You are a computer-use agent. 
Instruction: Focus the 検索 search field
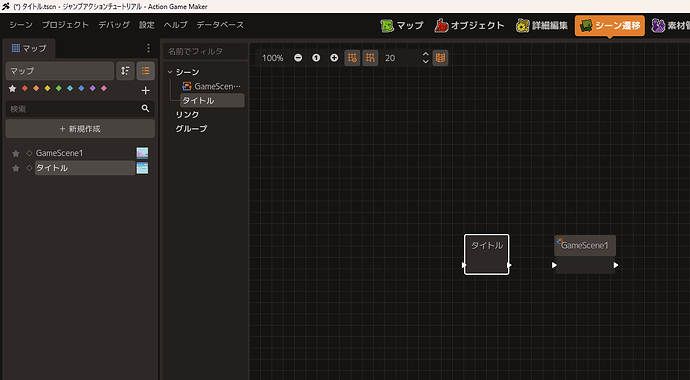(73, 109)
